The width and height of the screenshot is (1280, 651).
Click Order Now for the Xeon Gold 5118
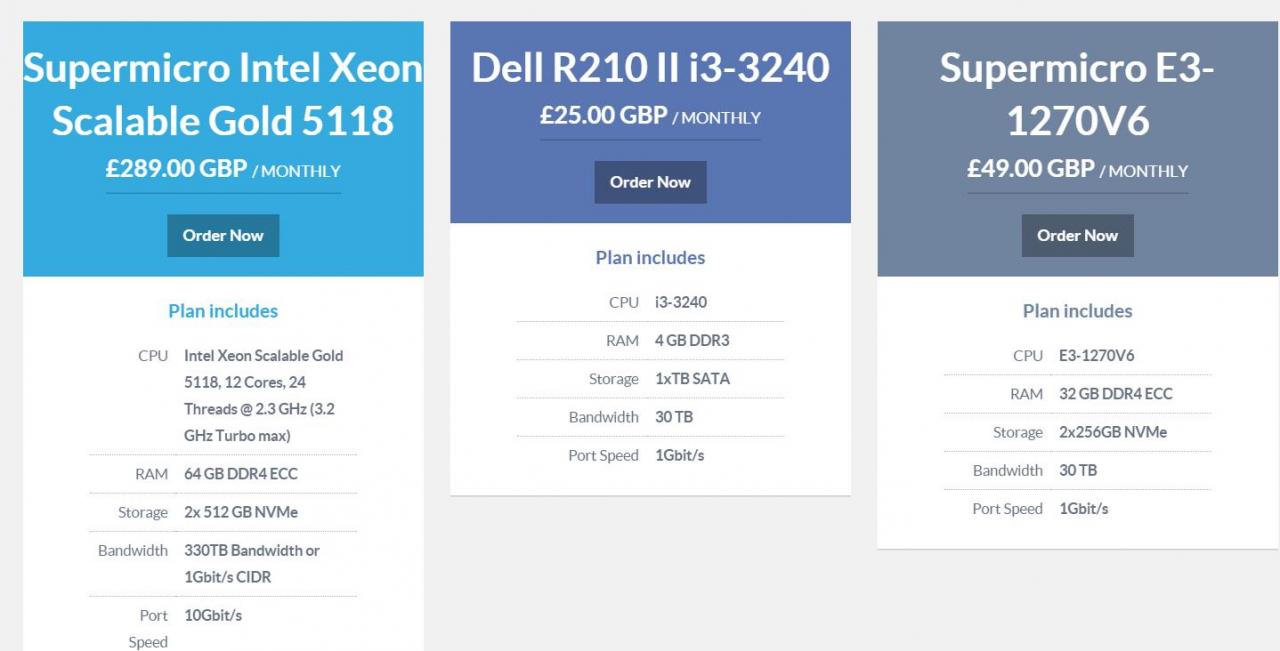[x=223, y=236]
